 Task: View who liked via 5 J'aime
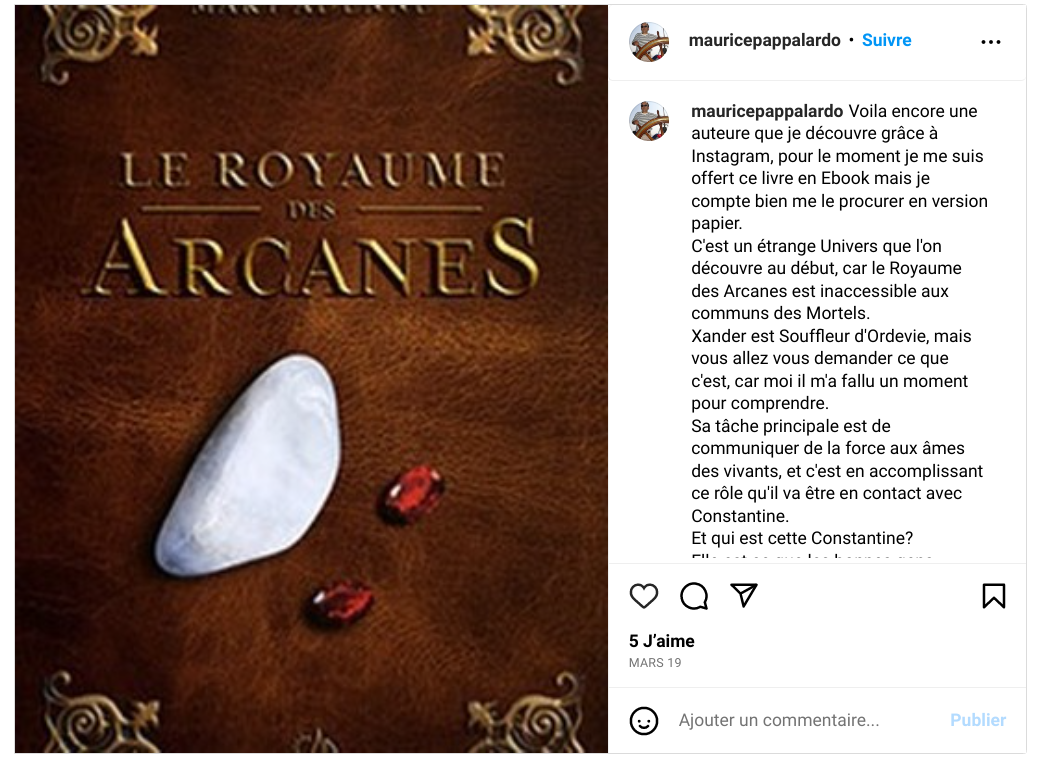point(661,641)
